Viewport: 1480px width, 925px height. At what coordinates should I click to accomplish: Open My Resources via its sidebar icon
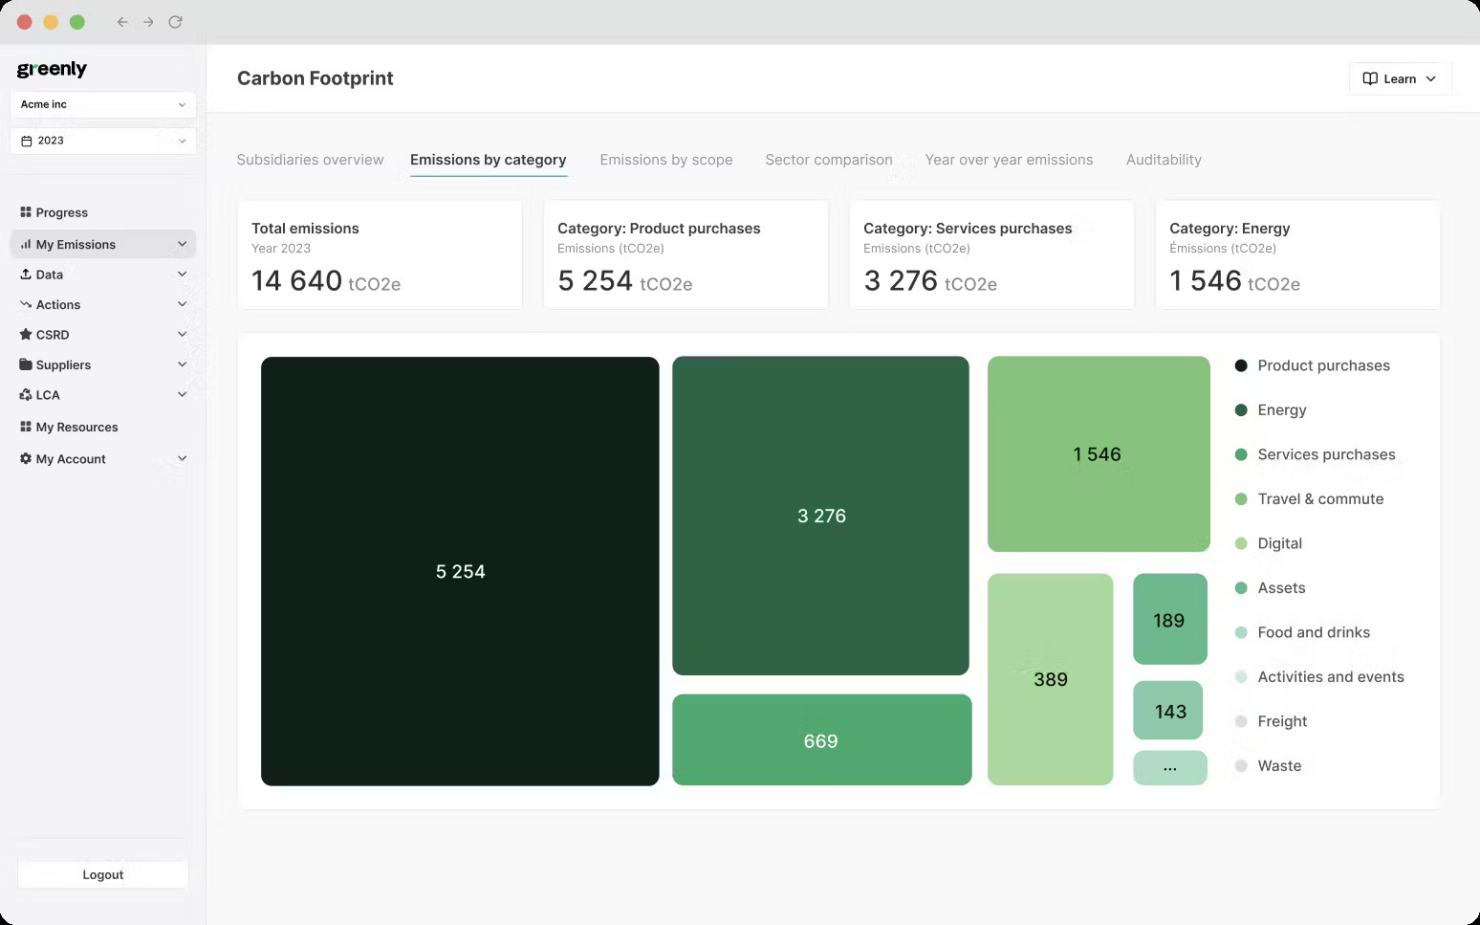point(24,427)
